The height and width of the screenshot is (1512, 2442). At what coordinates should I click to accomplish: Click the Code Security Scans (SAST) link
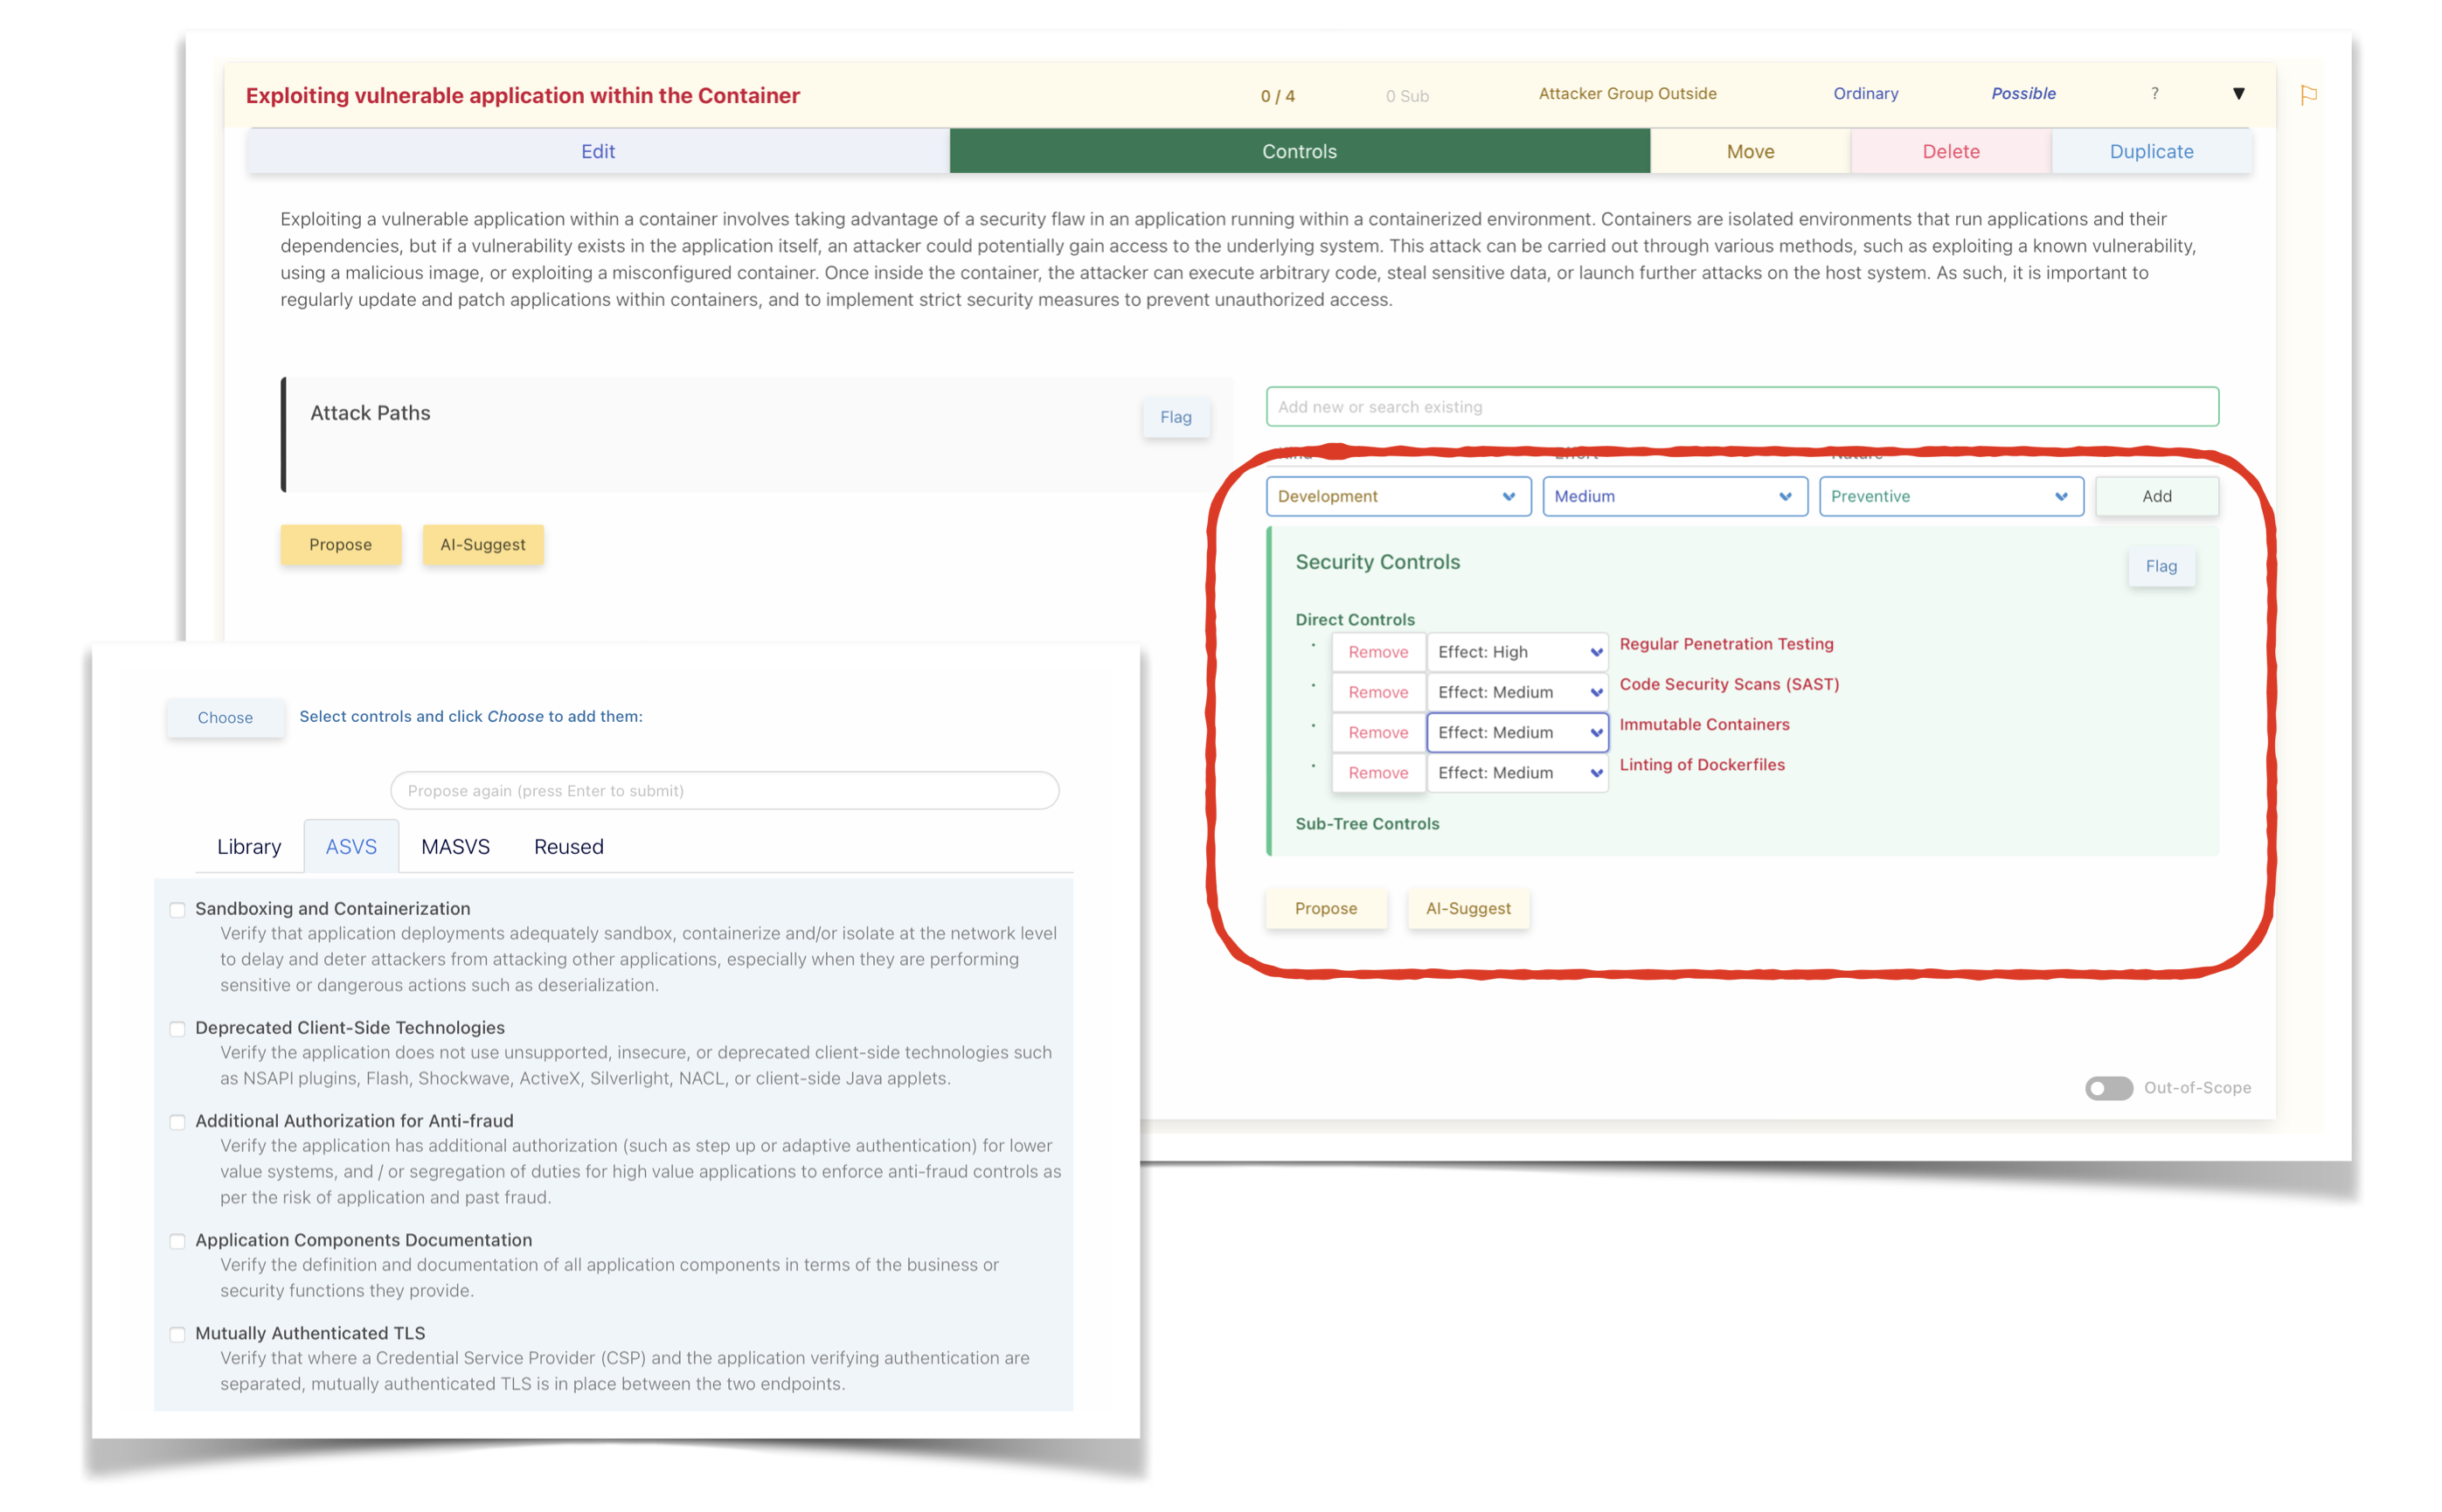(1728, 684)
